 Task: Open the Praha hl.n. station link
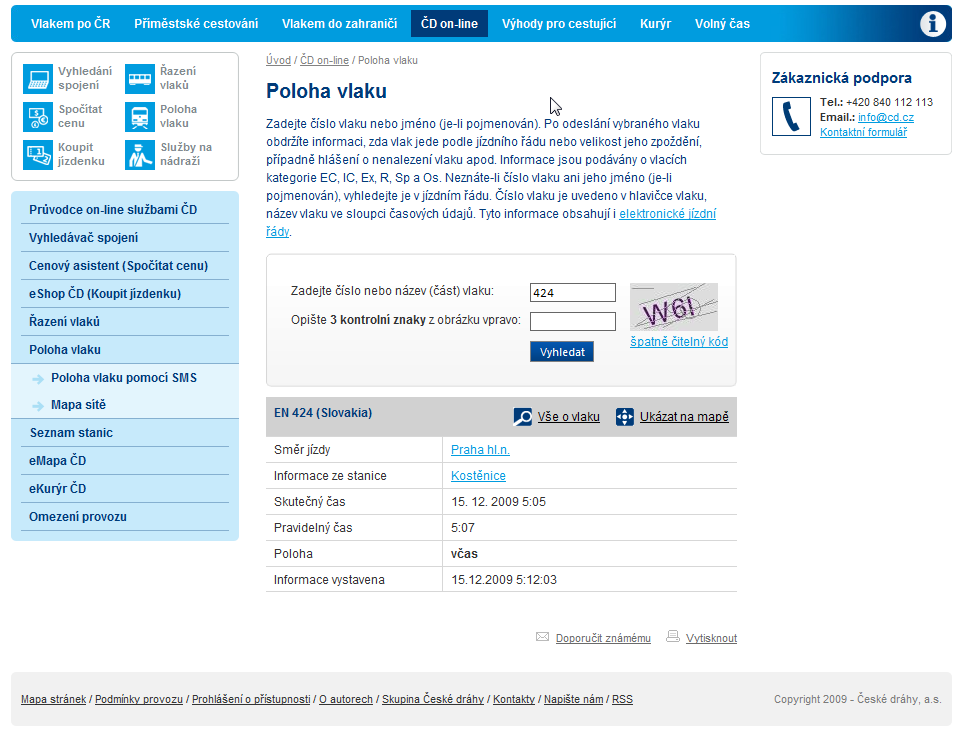tap(480, 450)
